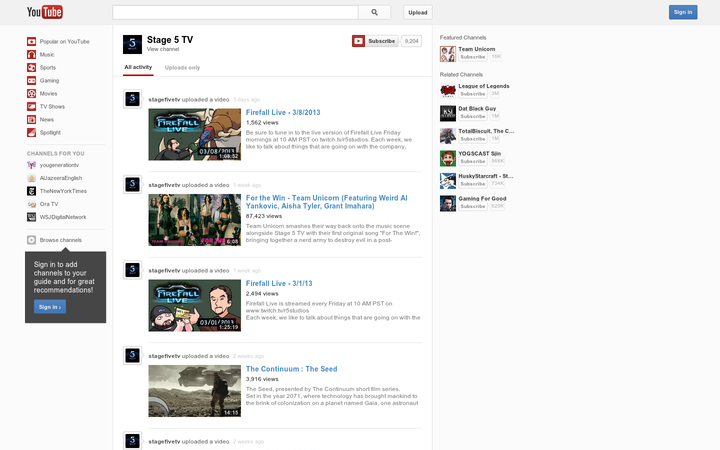Open Popular on YouTube icon
The image size is (720, 450).
coord(31,41)
